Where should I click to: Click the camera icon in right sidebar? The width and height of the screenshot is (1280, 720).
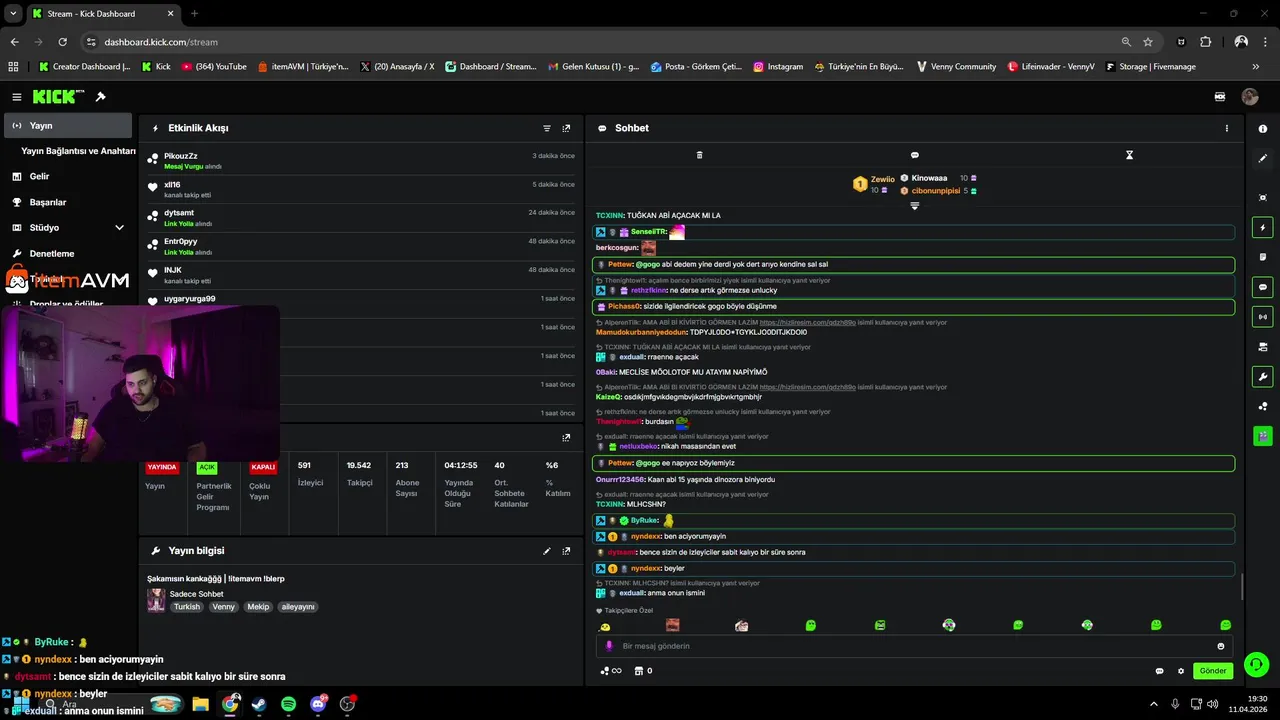(1263, 347)
